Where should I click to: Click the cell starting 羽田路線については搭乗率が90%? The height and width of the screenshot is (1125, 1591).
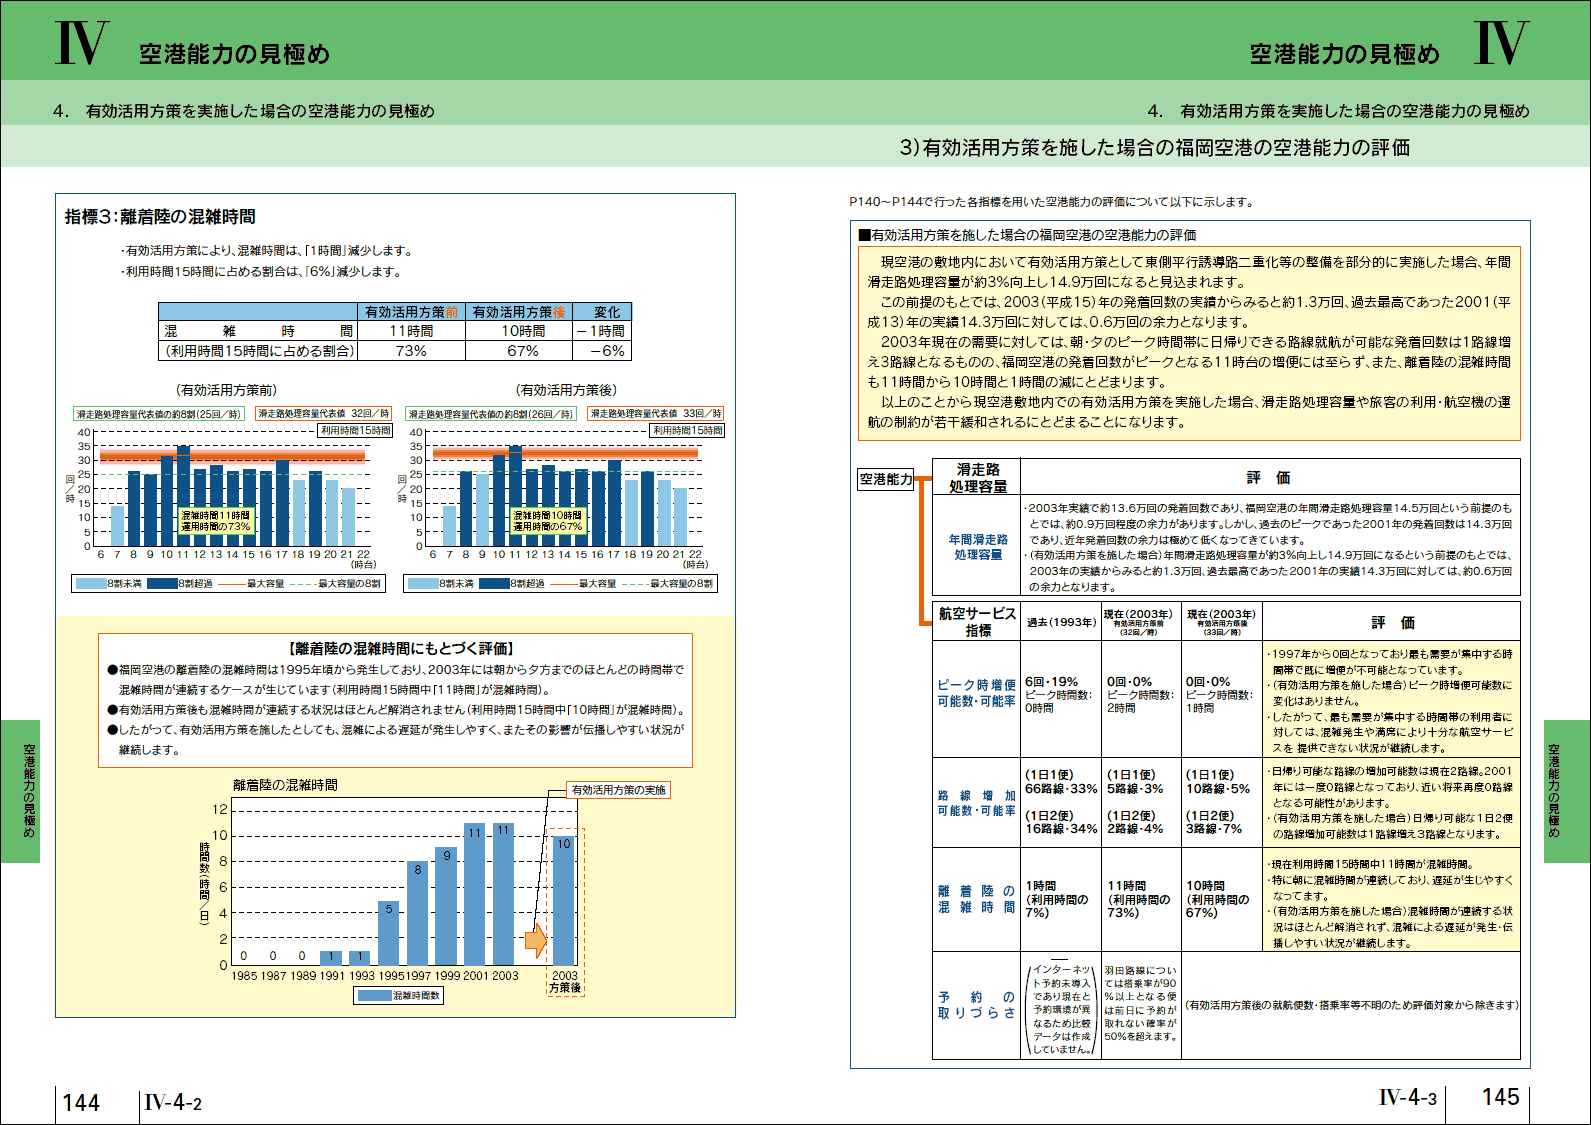coord(1141,1003)
